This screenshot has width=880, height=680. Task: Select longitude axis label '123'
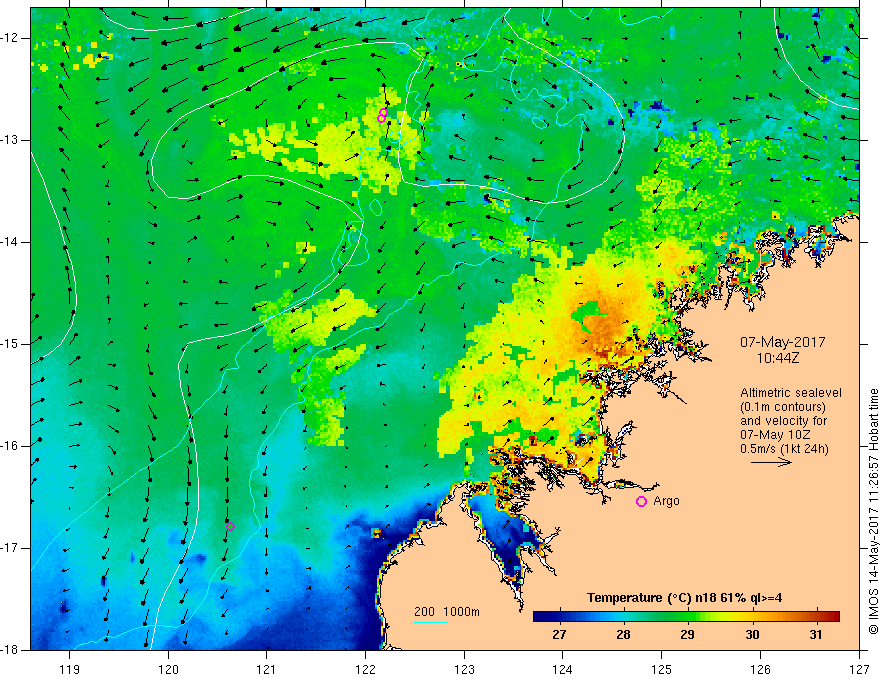pyautogui.click(x=464, y=669)
